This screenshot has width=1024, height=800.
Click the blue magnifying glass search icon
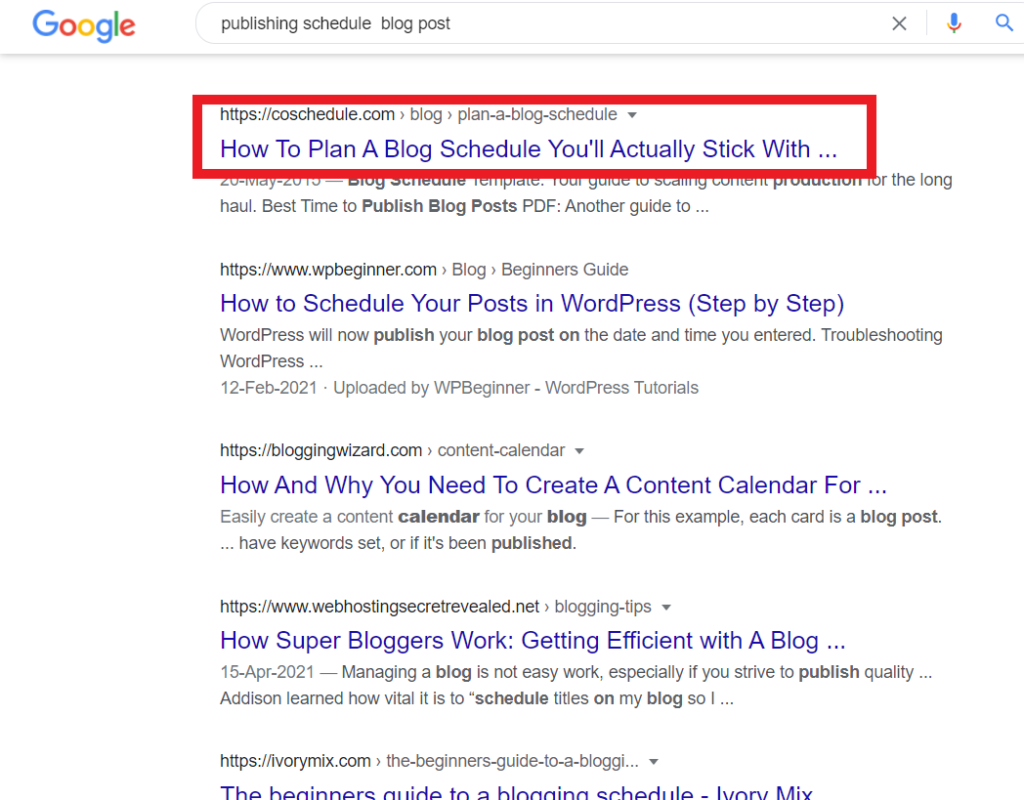point(1004,22)
